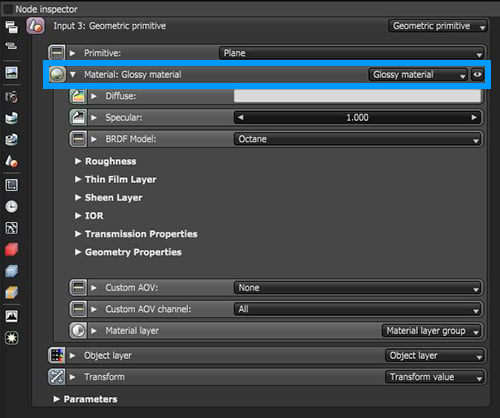500x418 pixels.
Task: Open the Custom AOV None dropdown
Action: (x=358, y=288)
